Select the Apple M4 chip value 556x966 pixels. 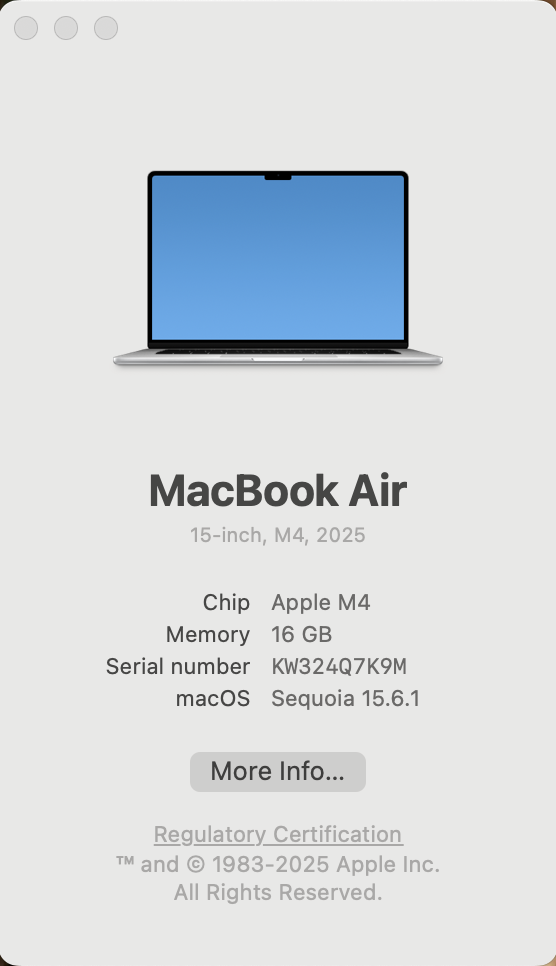click(321, 603)
